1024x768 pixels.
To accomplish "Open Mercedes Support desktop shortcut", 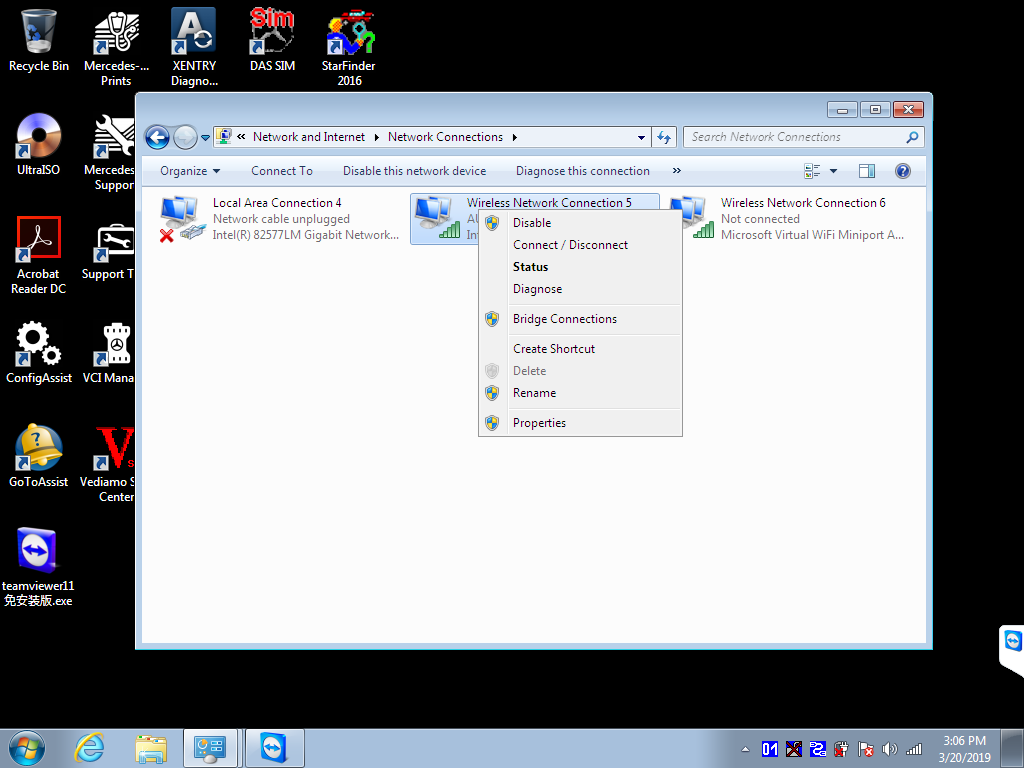I will (110, 152).
